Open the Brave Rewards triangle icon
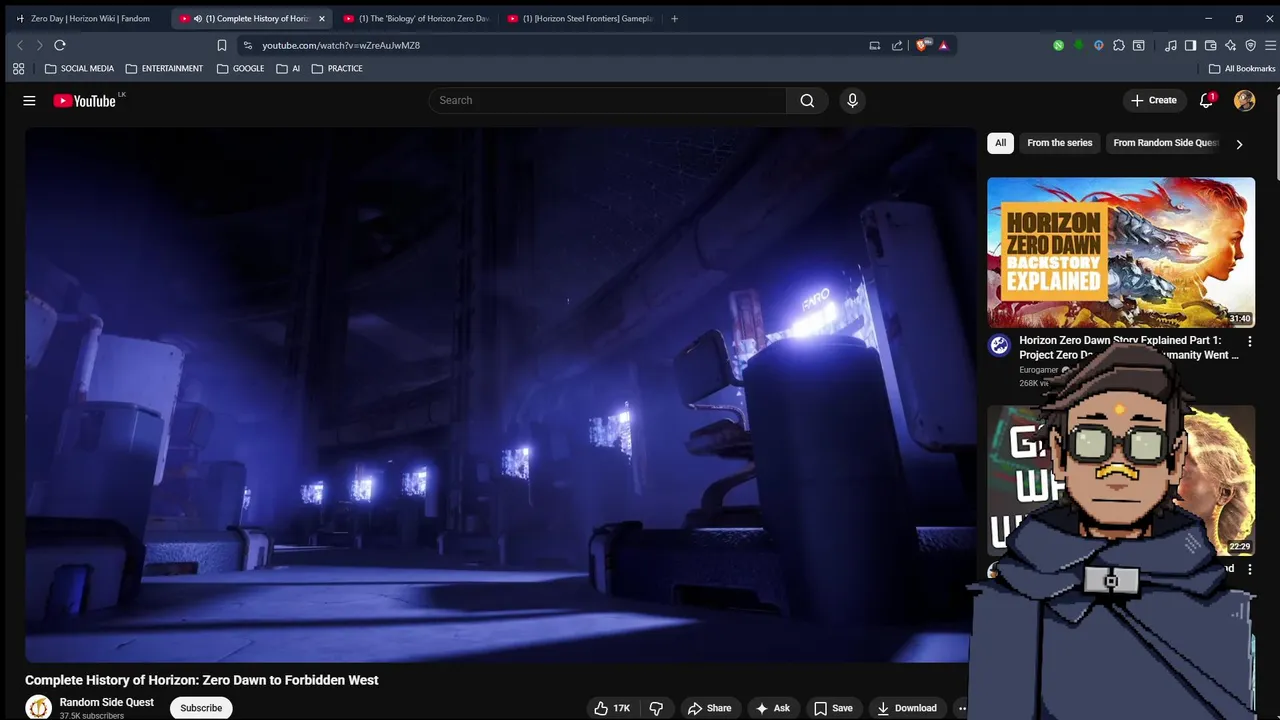 click(943, 45)
